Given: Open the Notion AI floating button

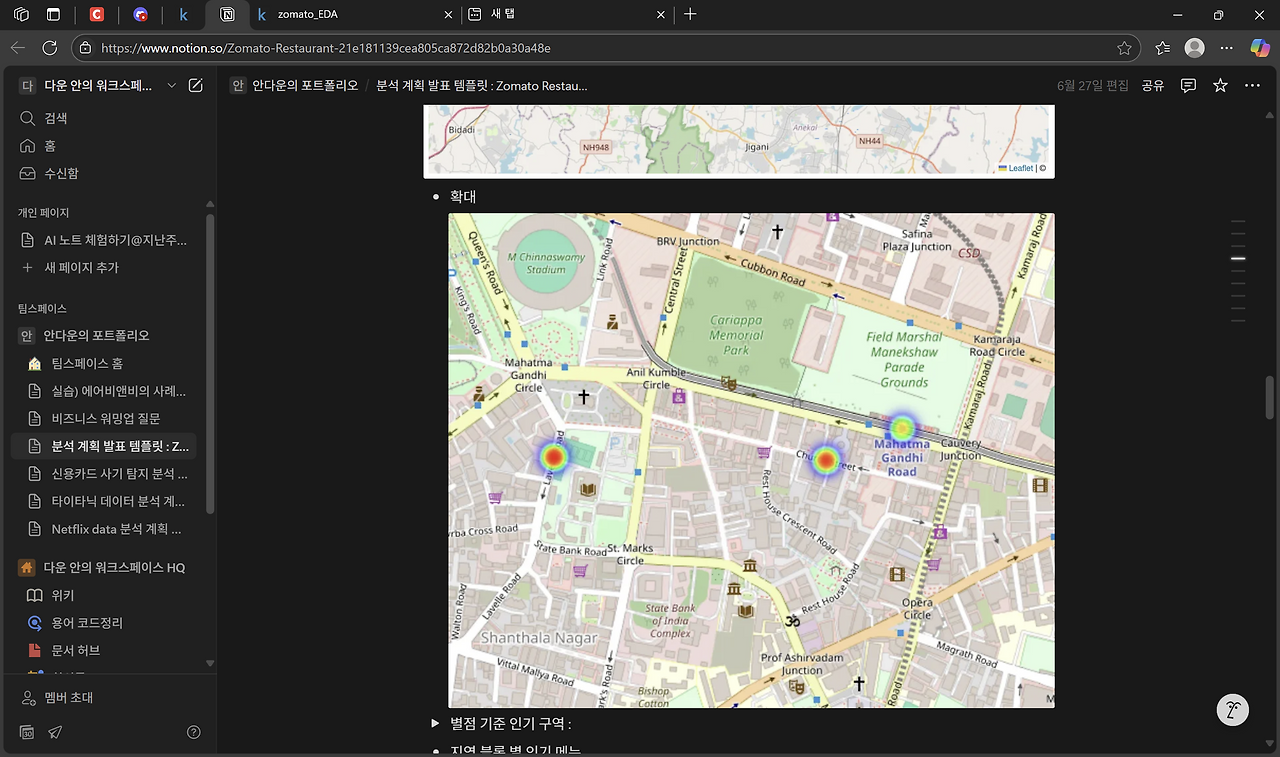Looking at the screenshot, I should pos(1232,710).
